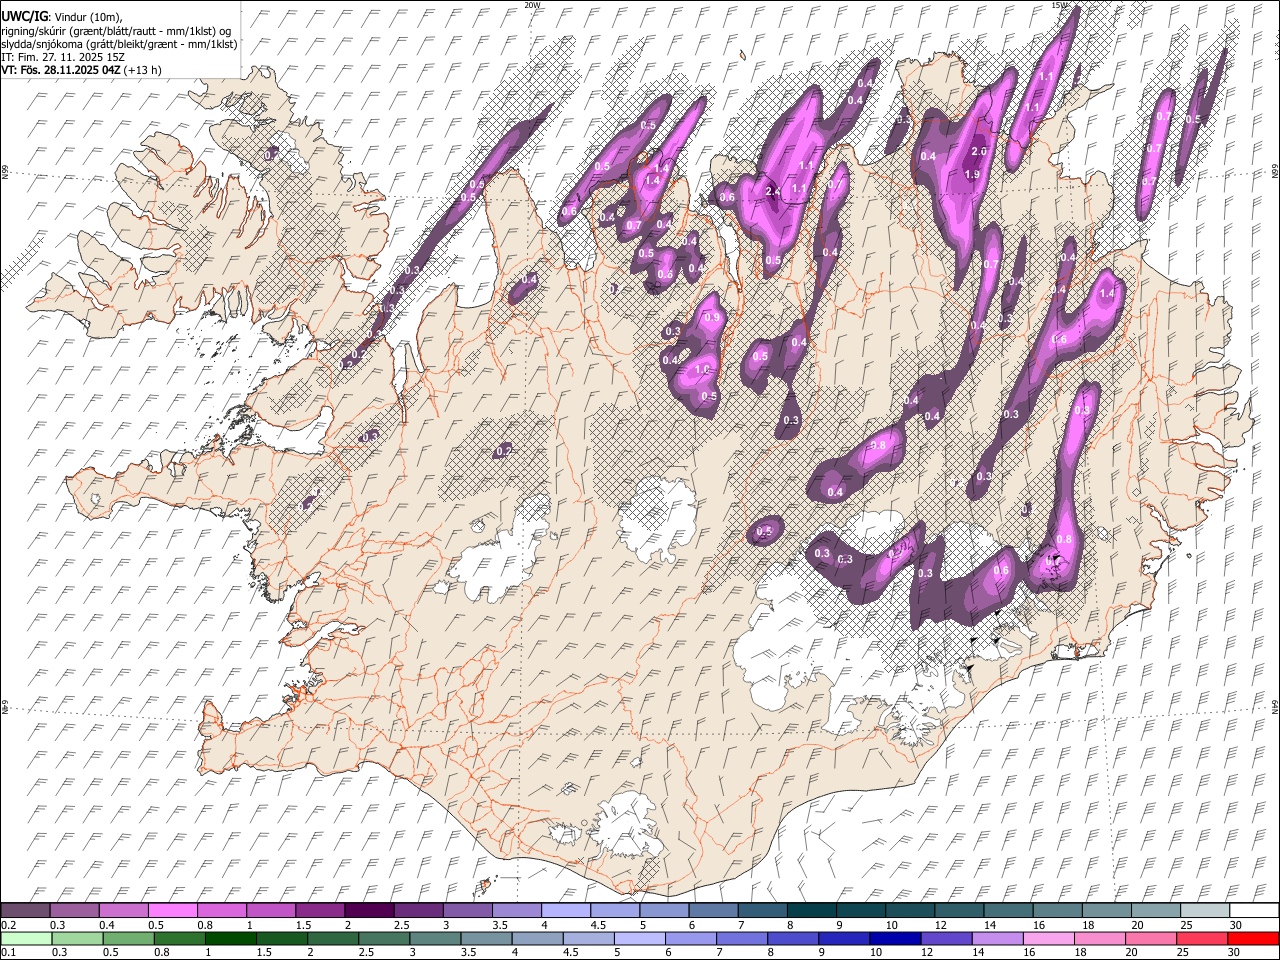Pick the 0.1 pale green swatch, lower legend row

(25, 938)
